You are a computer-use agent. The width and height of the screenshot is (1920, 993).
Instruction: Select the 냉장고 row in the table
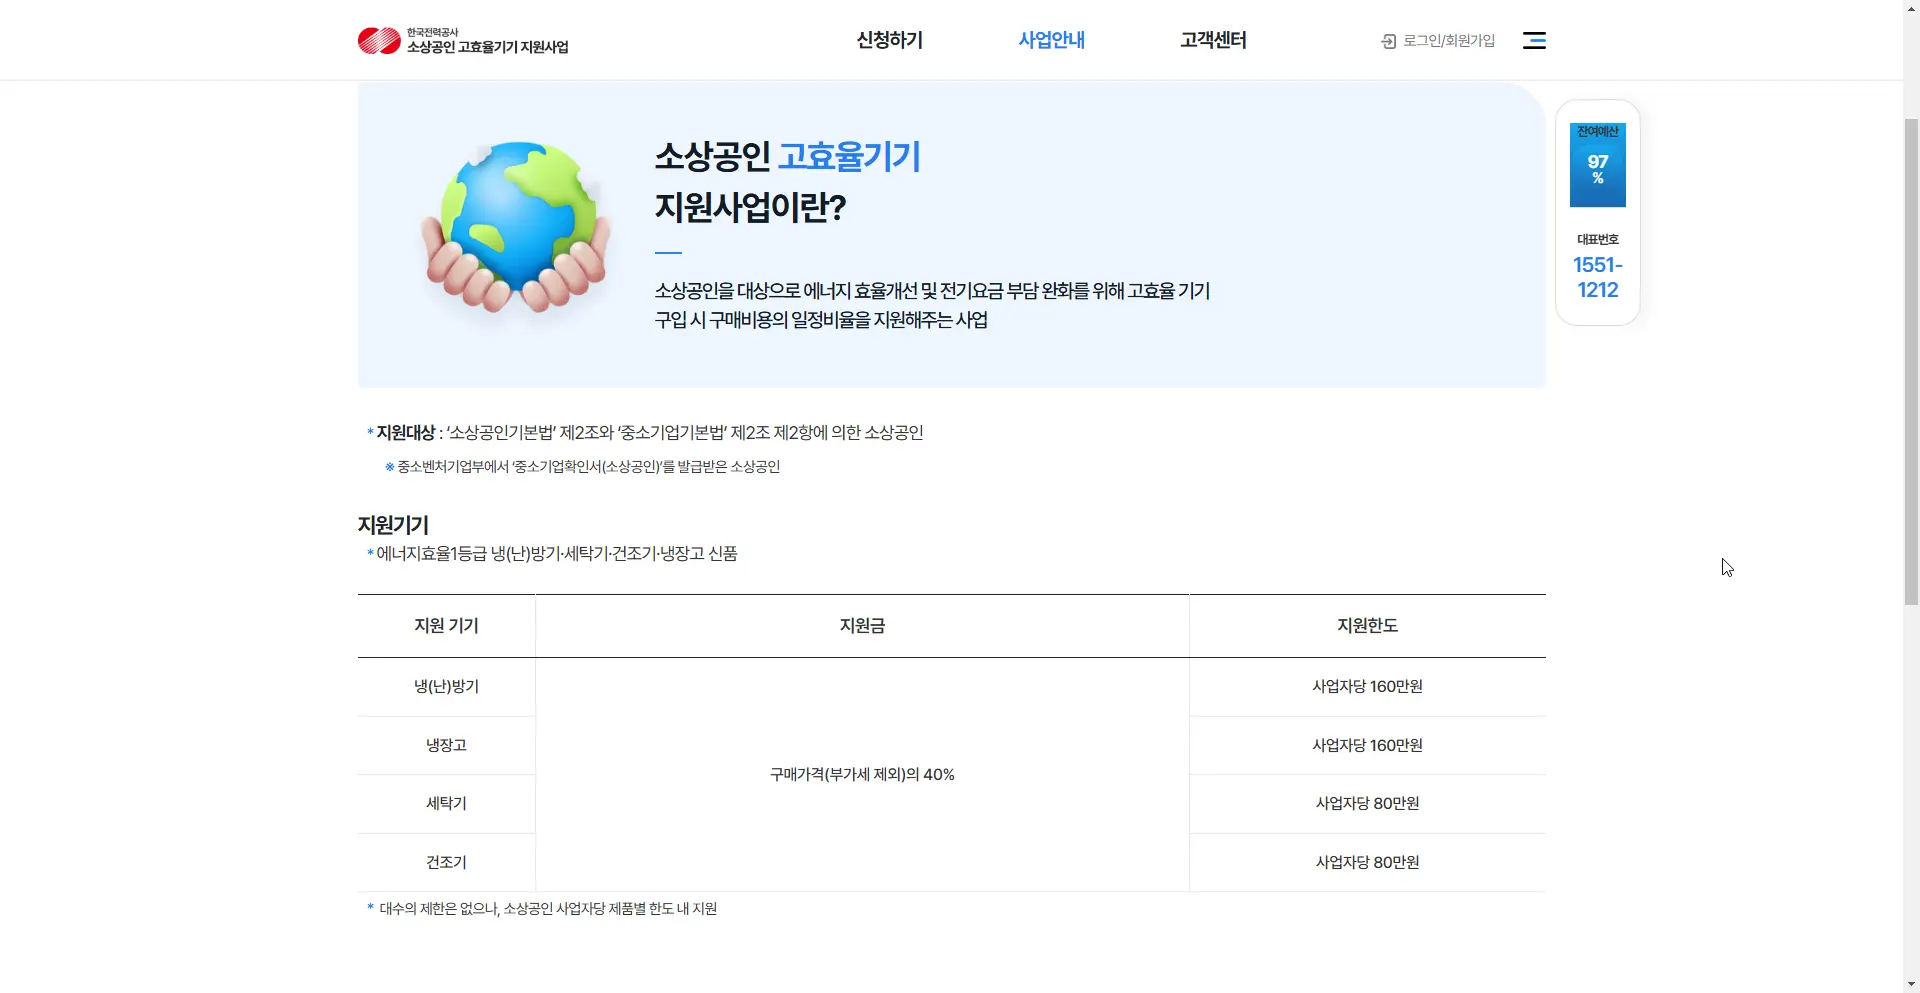[x=446, y=745]
